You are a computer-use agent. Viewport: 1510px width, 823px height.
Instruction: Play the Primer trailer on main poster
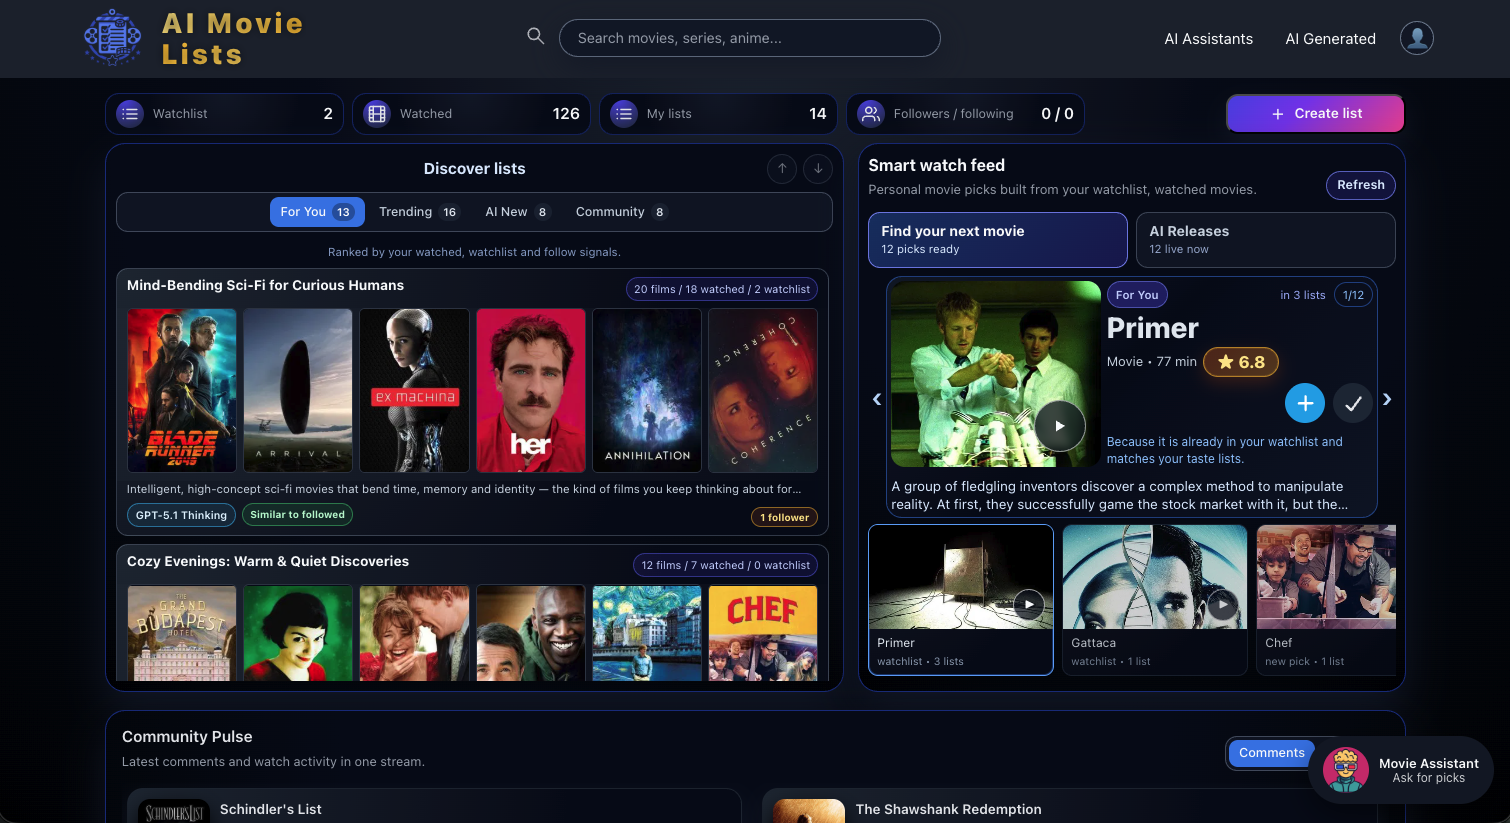[x=1059, y=425]
